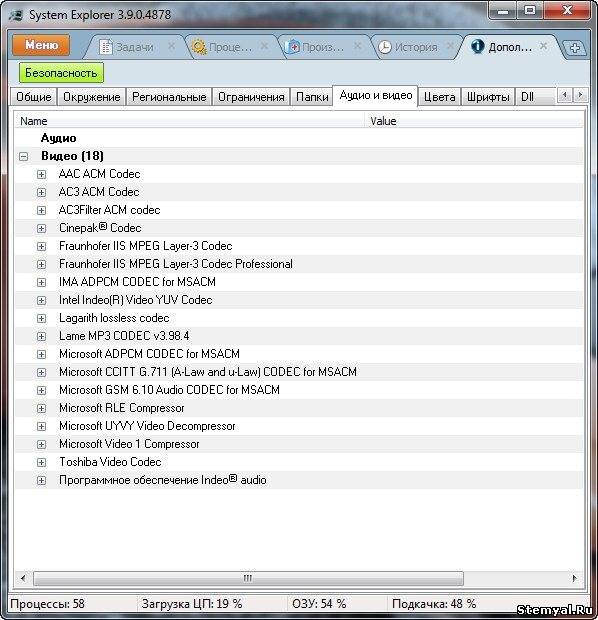This screenshot has width=598, height=620.
Task: Select the Аудио group row
Action: click(x=299, y=138)
